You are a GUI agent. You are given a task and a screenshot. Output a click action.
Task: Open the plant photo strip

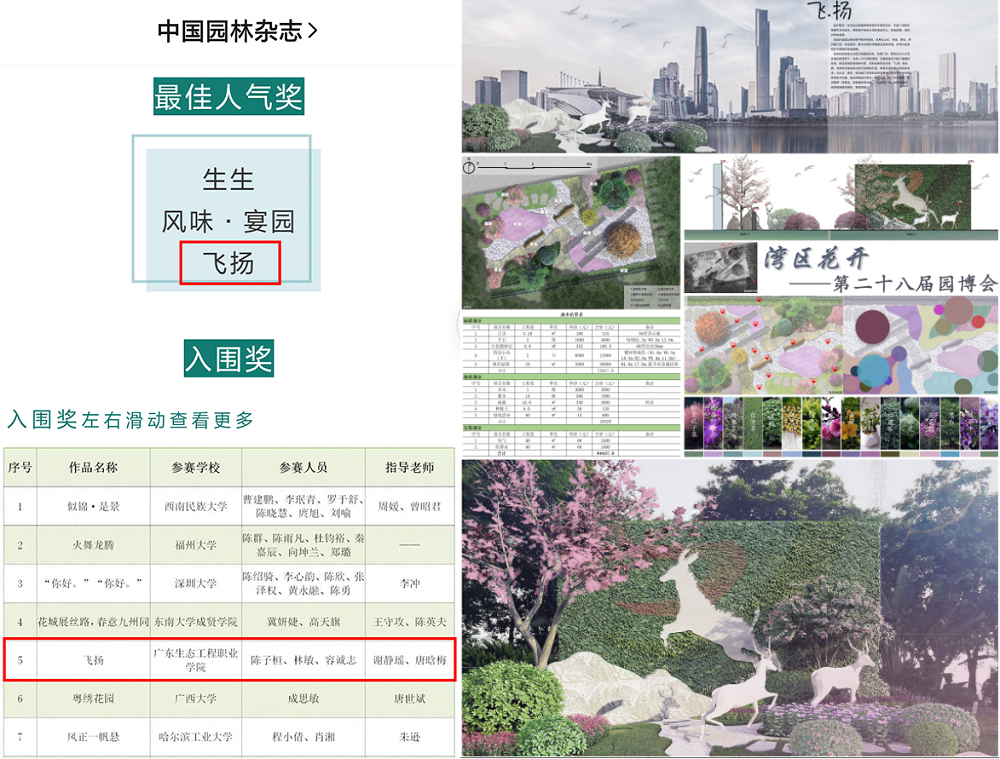coord(841,427)
